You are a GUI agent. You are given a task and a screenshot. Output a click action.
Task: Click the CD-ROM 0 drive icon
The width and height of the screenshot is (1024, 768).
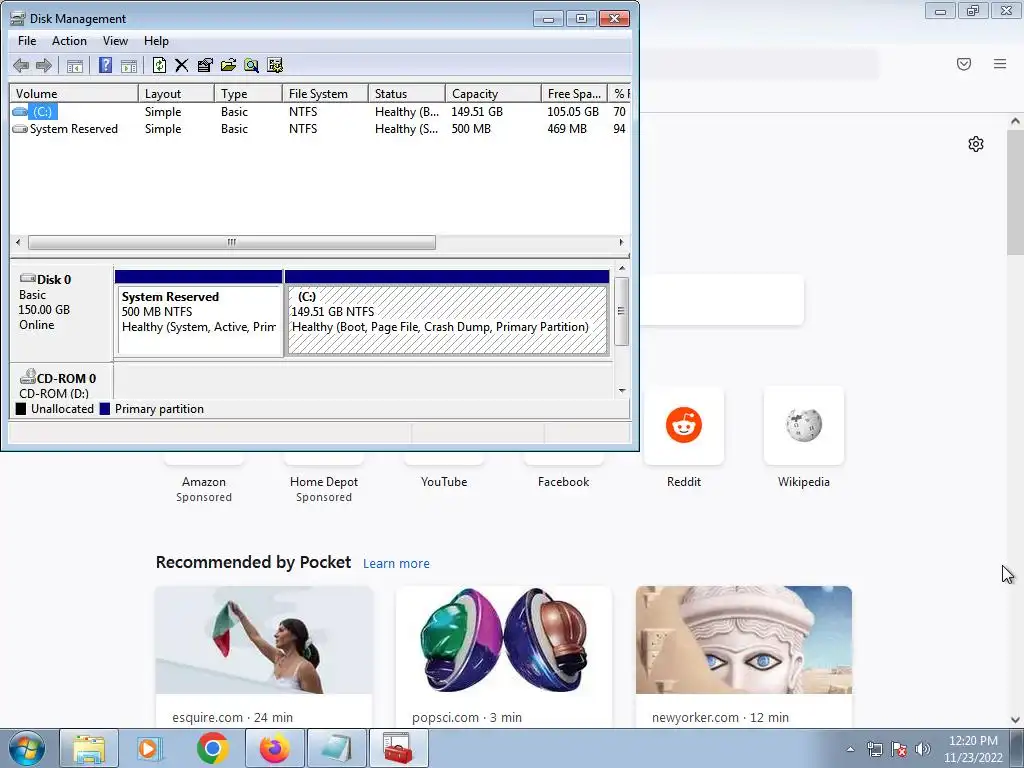point(27,377)
